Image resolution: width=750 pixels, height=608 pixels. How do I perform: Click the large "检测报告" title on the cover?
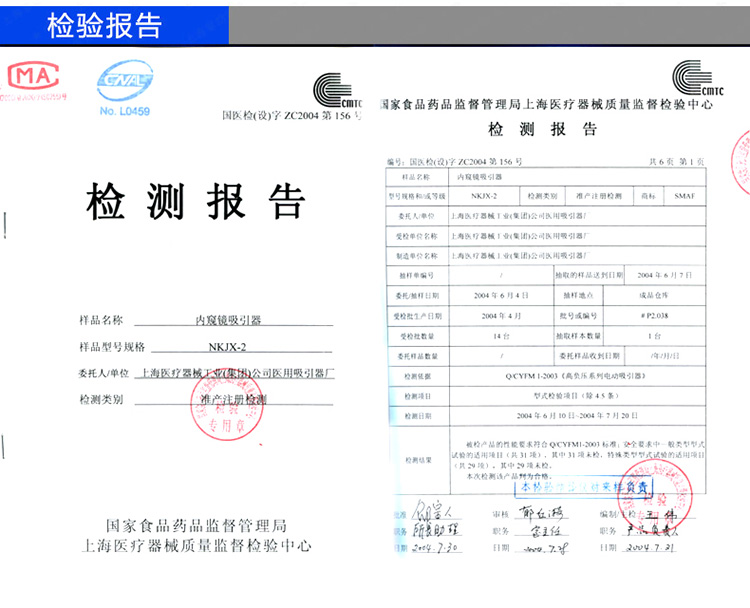196,201
